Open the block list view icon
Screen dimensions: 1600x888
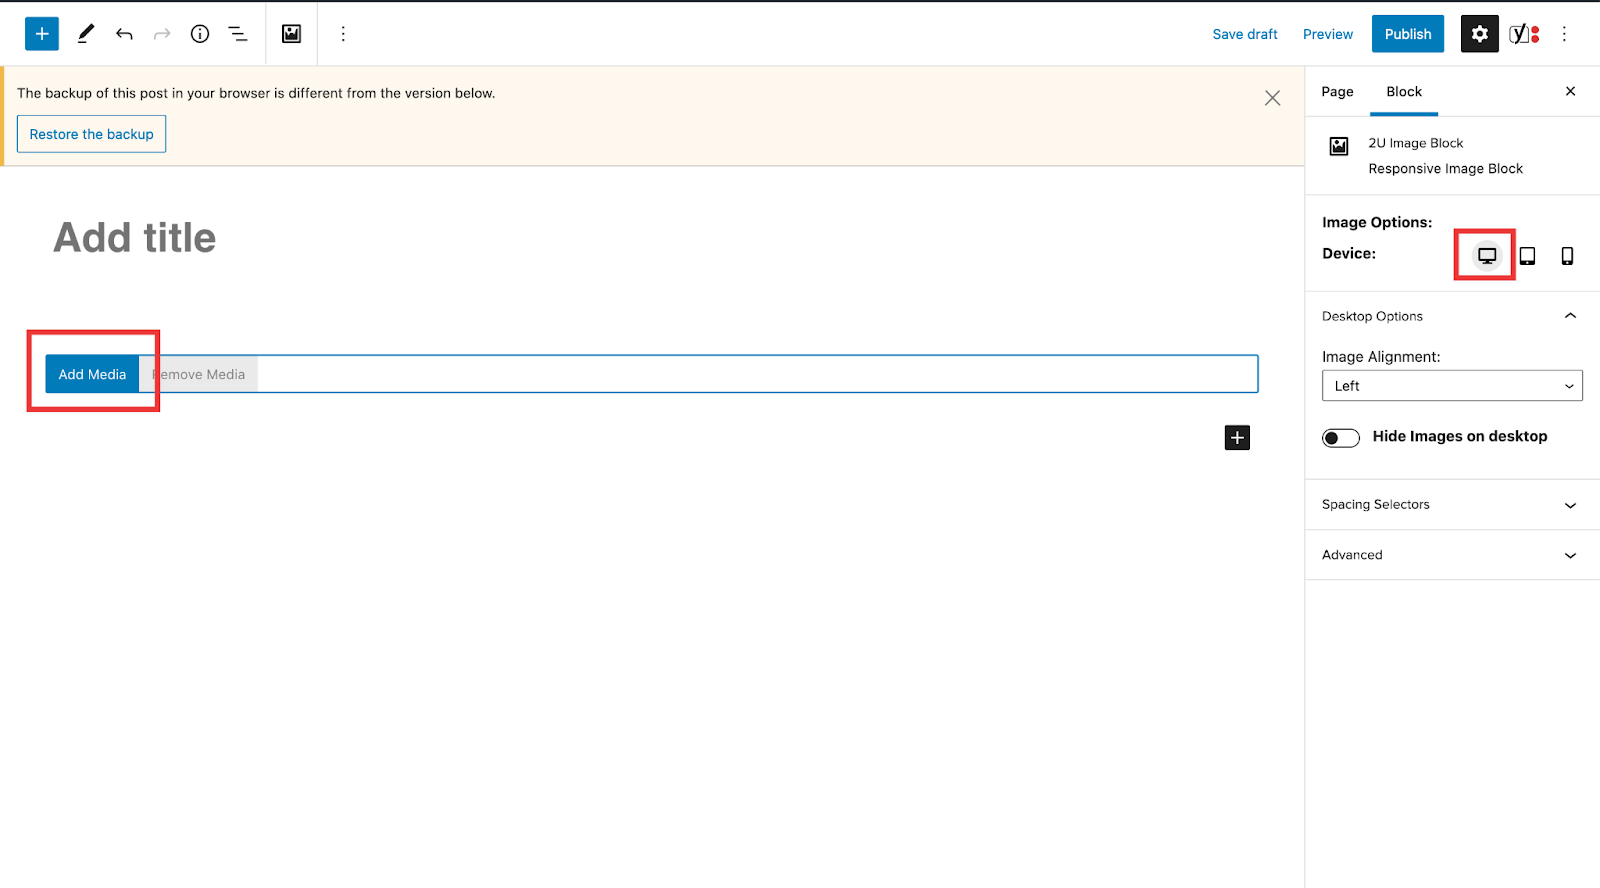click(x=238, y=34)
